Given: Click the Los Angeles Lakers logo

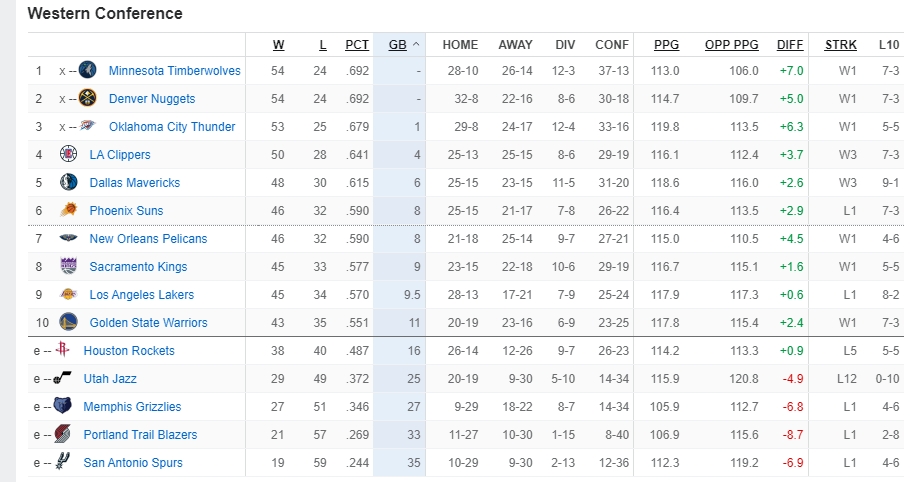Looking at the screenshot, I should tap(68, 295).
